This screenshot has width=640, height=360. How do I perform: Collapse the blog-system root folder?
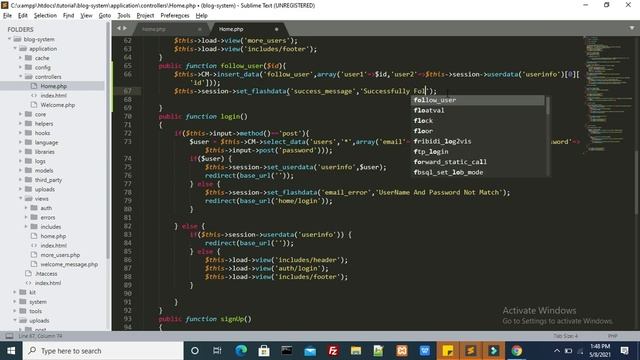point(9,39)
